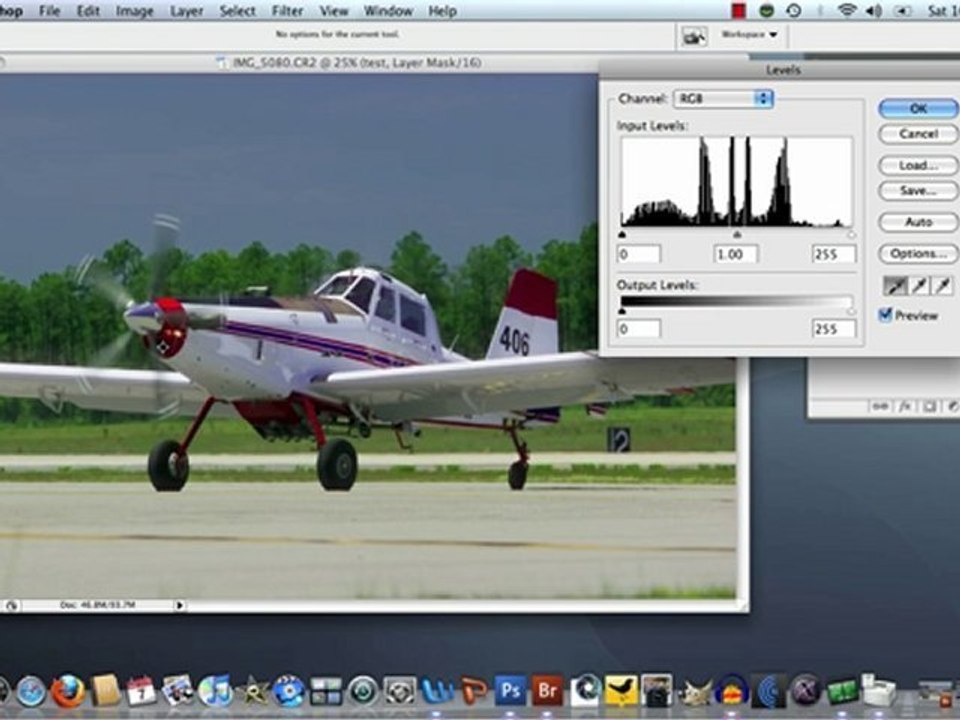Click the link layers icon in Layers panel
The image size is (960, 720).
point(880,407)
